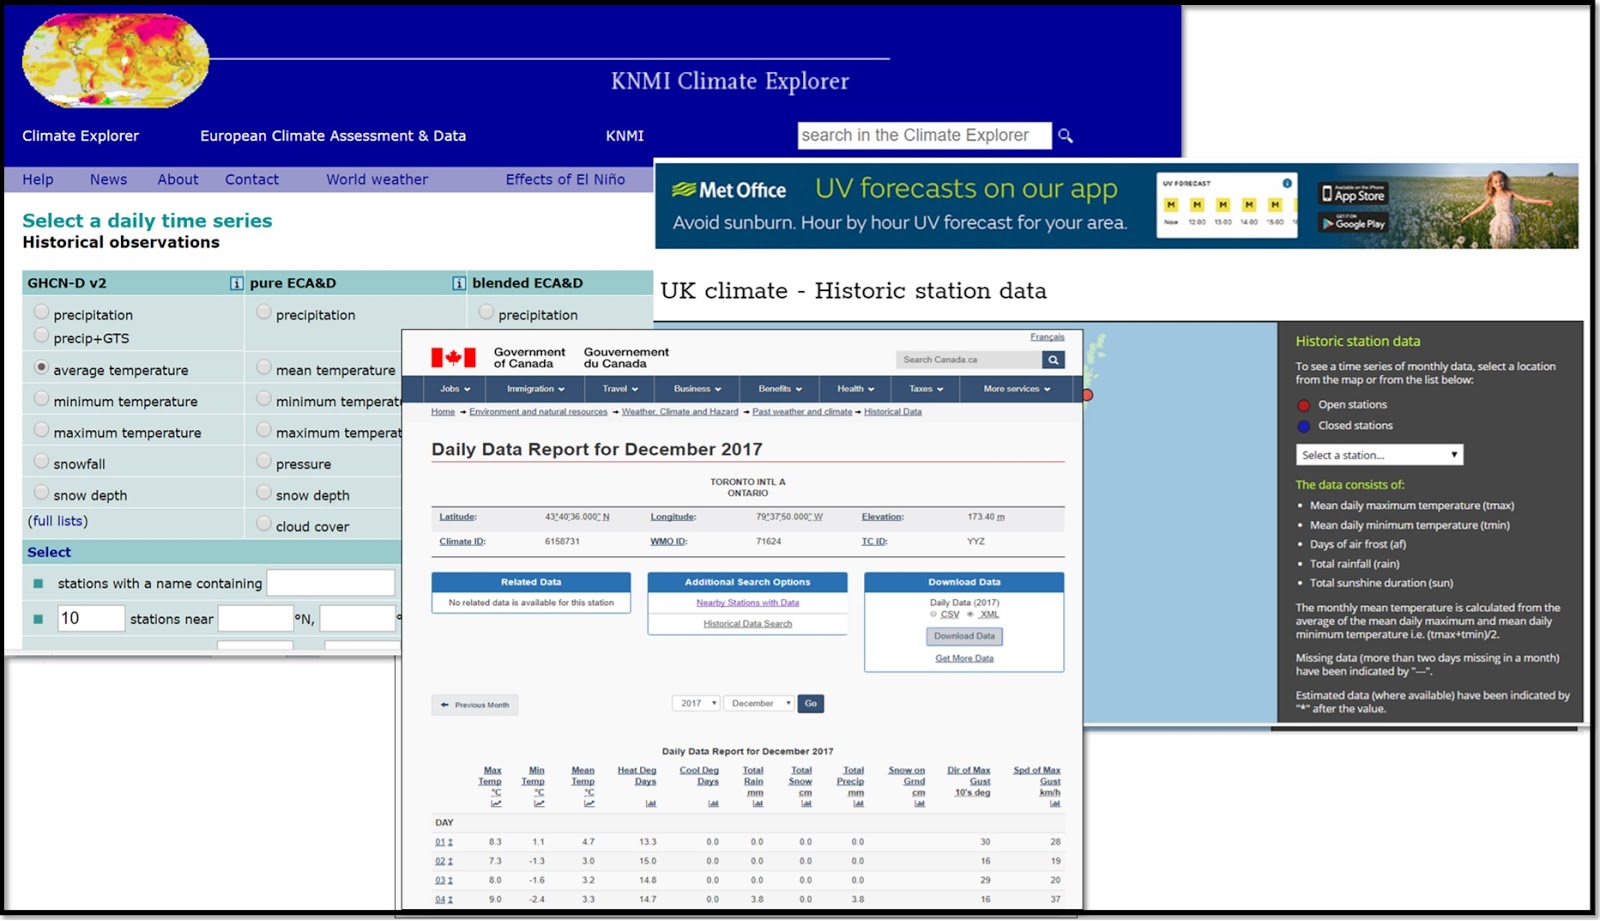Open Nearby Stations with Data link
The width and height of the screenshot is (1600, 921).
point(748,603)
